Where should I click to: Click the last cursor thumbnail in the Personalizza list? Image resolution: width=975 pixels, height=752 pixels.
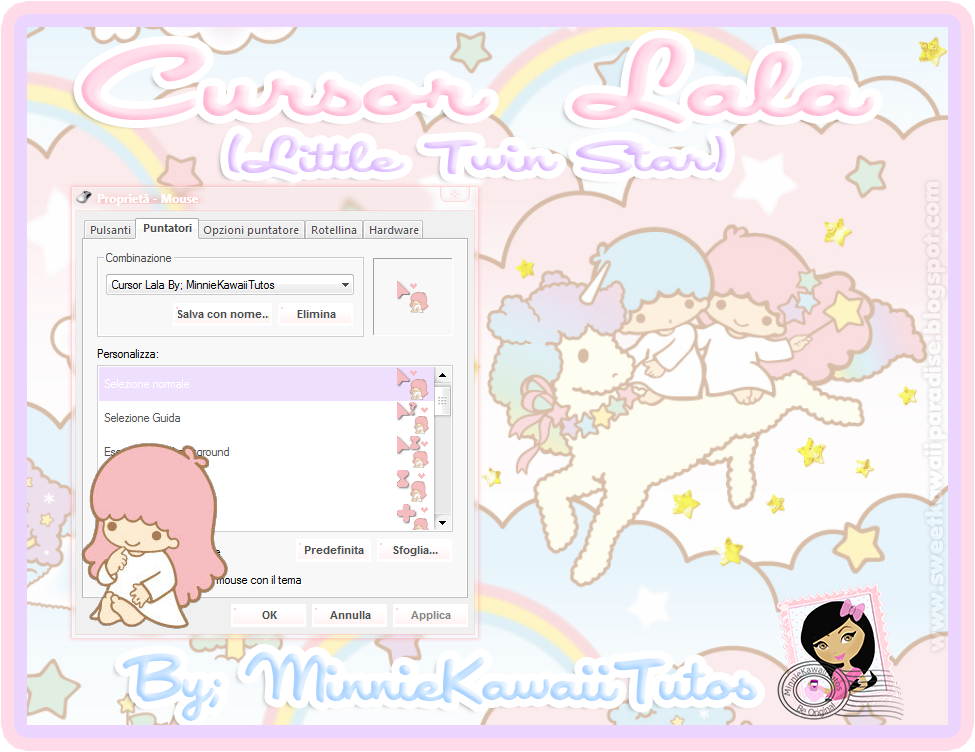pos(413,515)
